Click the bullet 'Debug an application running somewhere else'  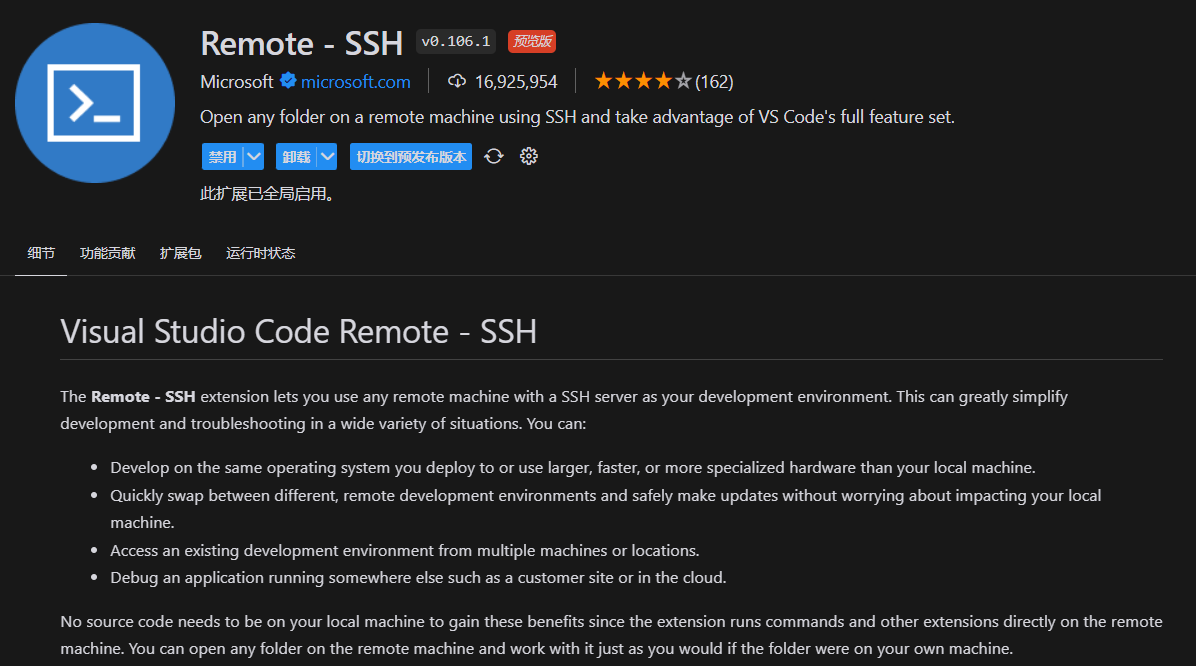418,578
